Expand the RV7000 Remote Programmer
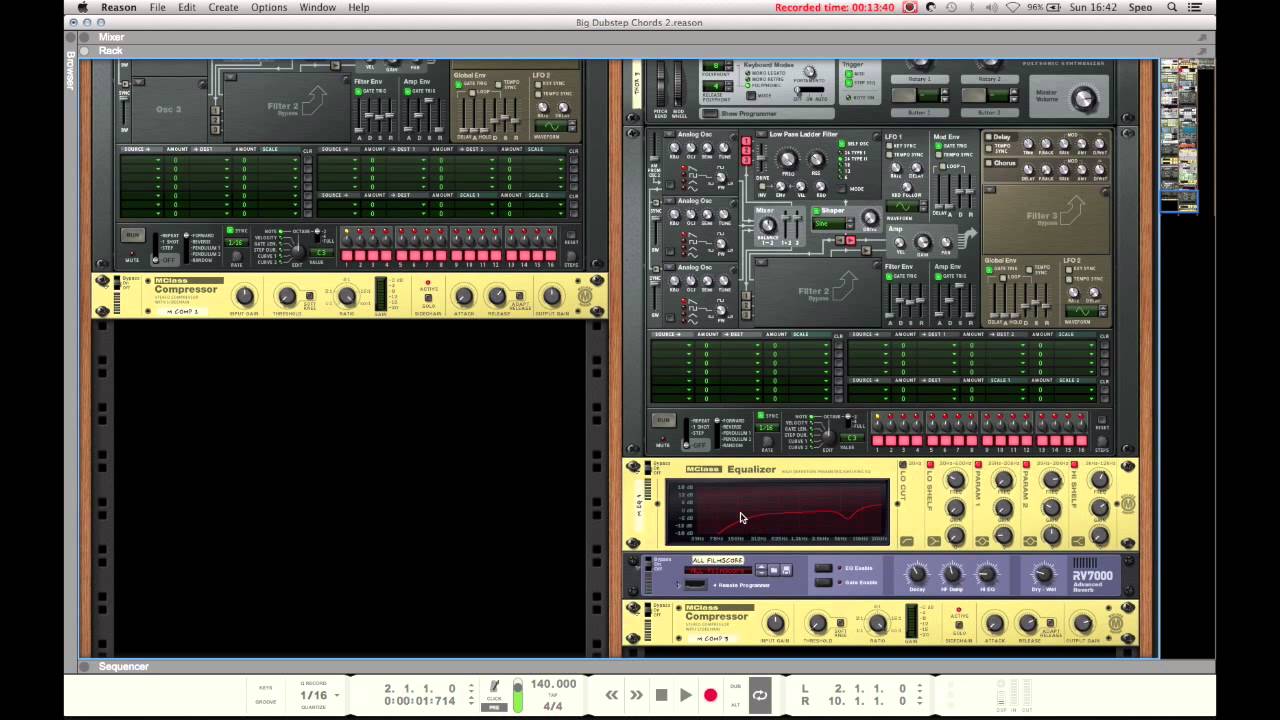Viewport: 1280px width, 720px height. click(696, 584)
